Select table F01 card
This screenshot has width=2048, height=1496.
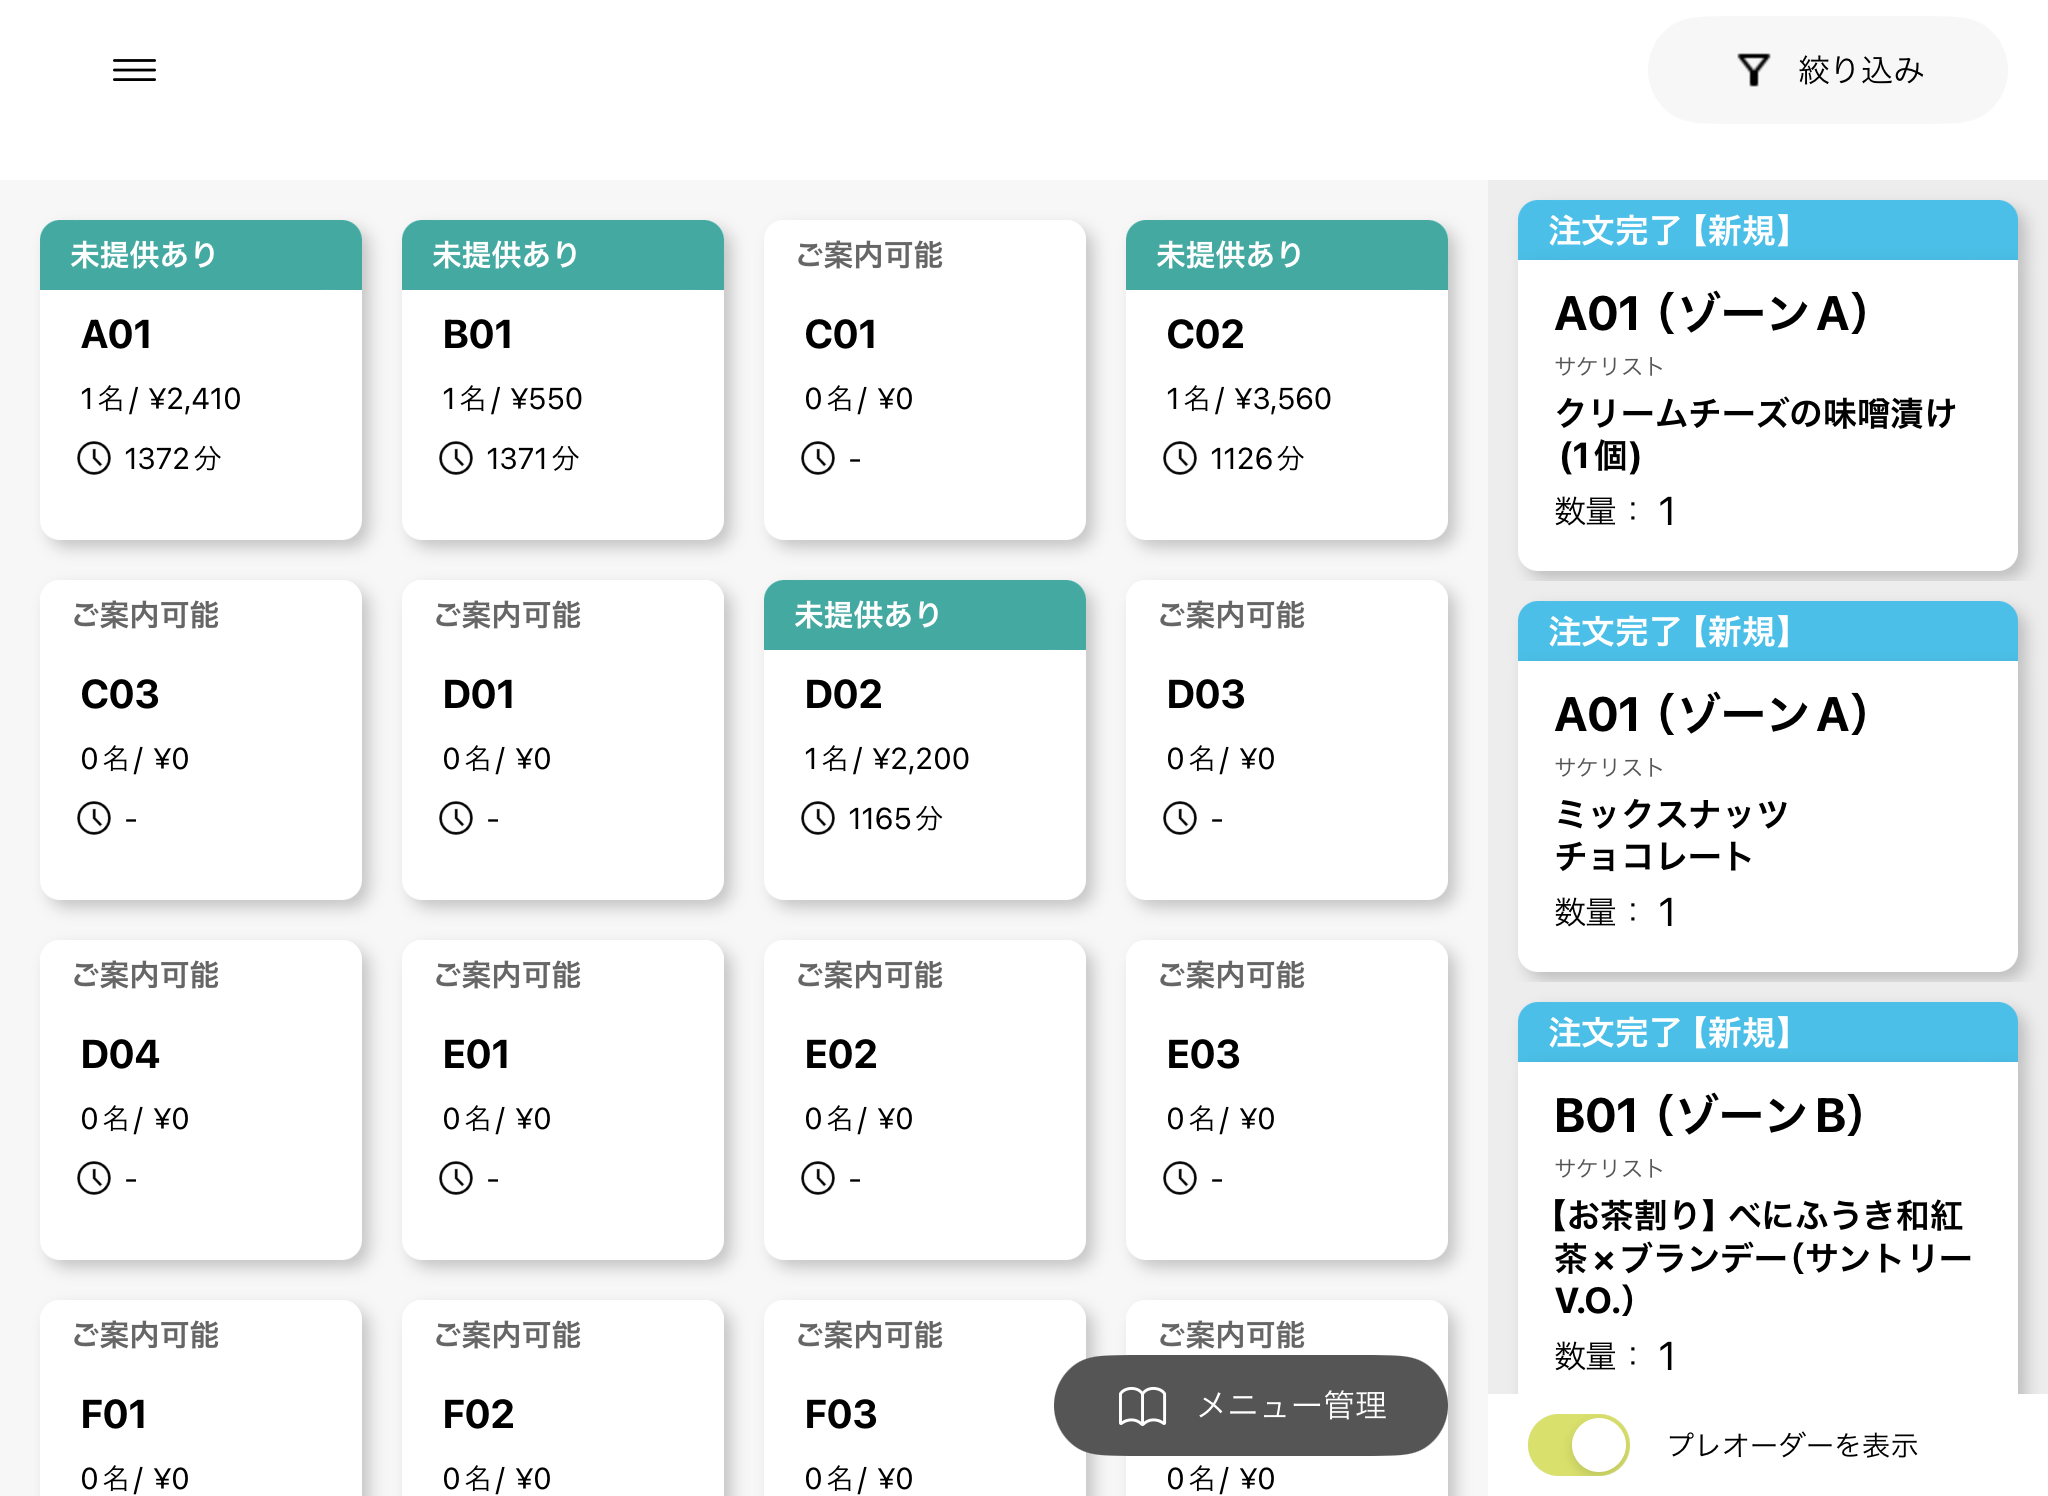pyautogui.click(x=200, y=1410)
